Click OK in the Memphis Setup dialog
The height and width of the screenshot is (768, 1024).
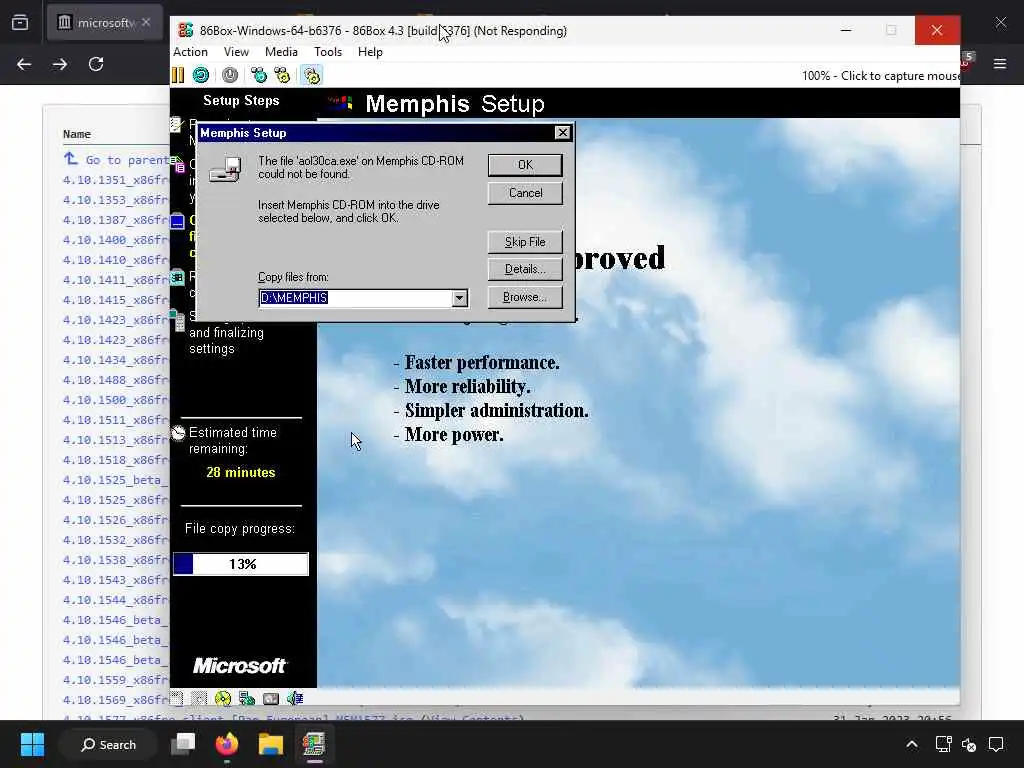pyautogui.click(x=525, y=165)
